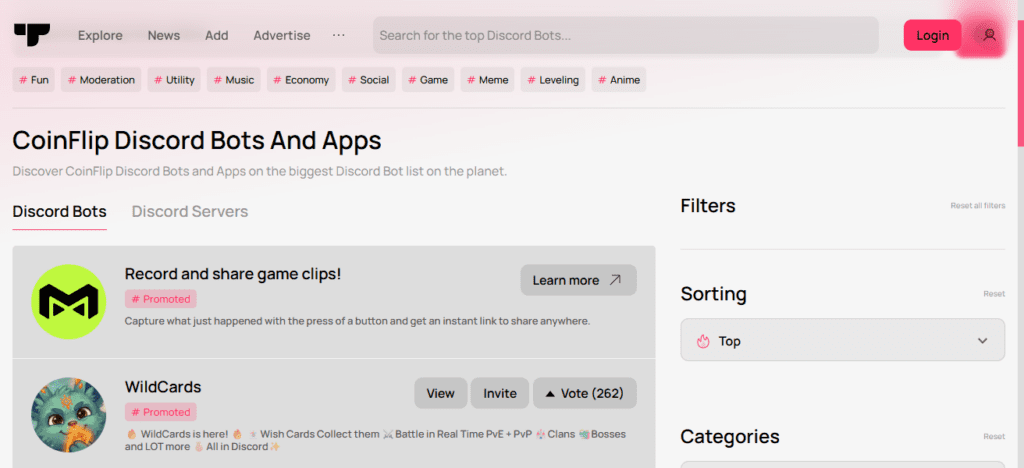The image size is (1024, 468).
Task: Select the Economy tag
Action: click(301, 80)
